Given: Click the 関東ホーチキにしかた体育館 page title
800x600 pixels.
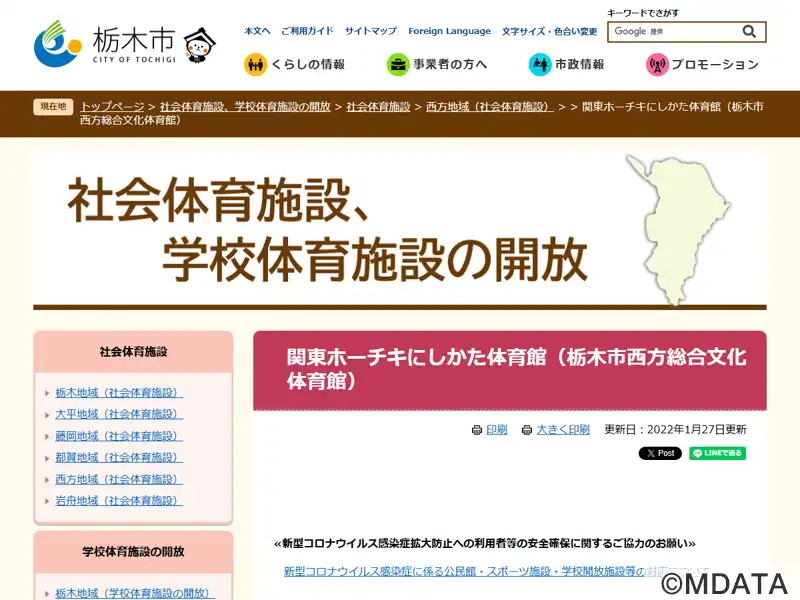Looking at the screenshot, I should (516, 369).
